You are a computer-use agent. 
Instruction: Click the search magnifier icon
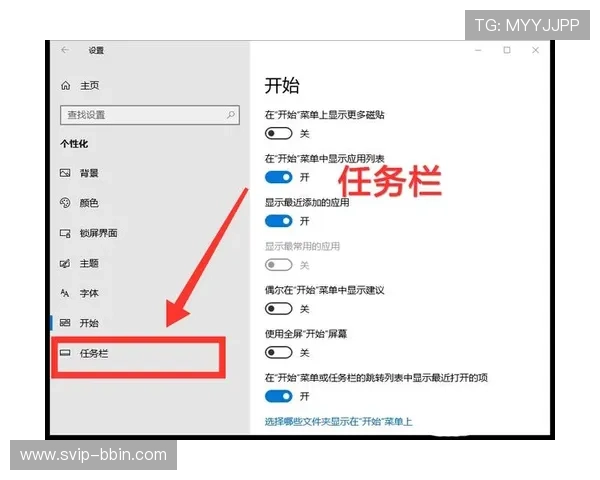click(x=231, y=114)
